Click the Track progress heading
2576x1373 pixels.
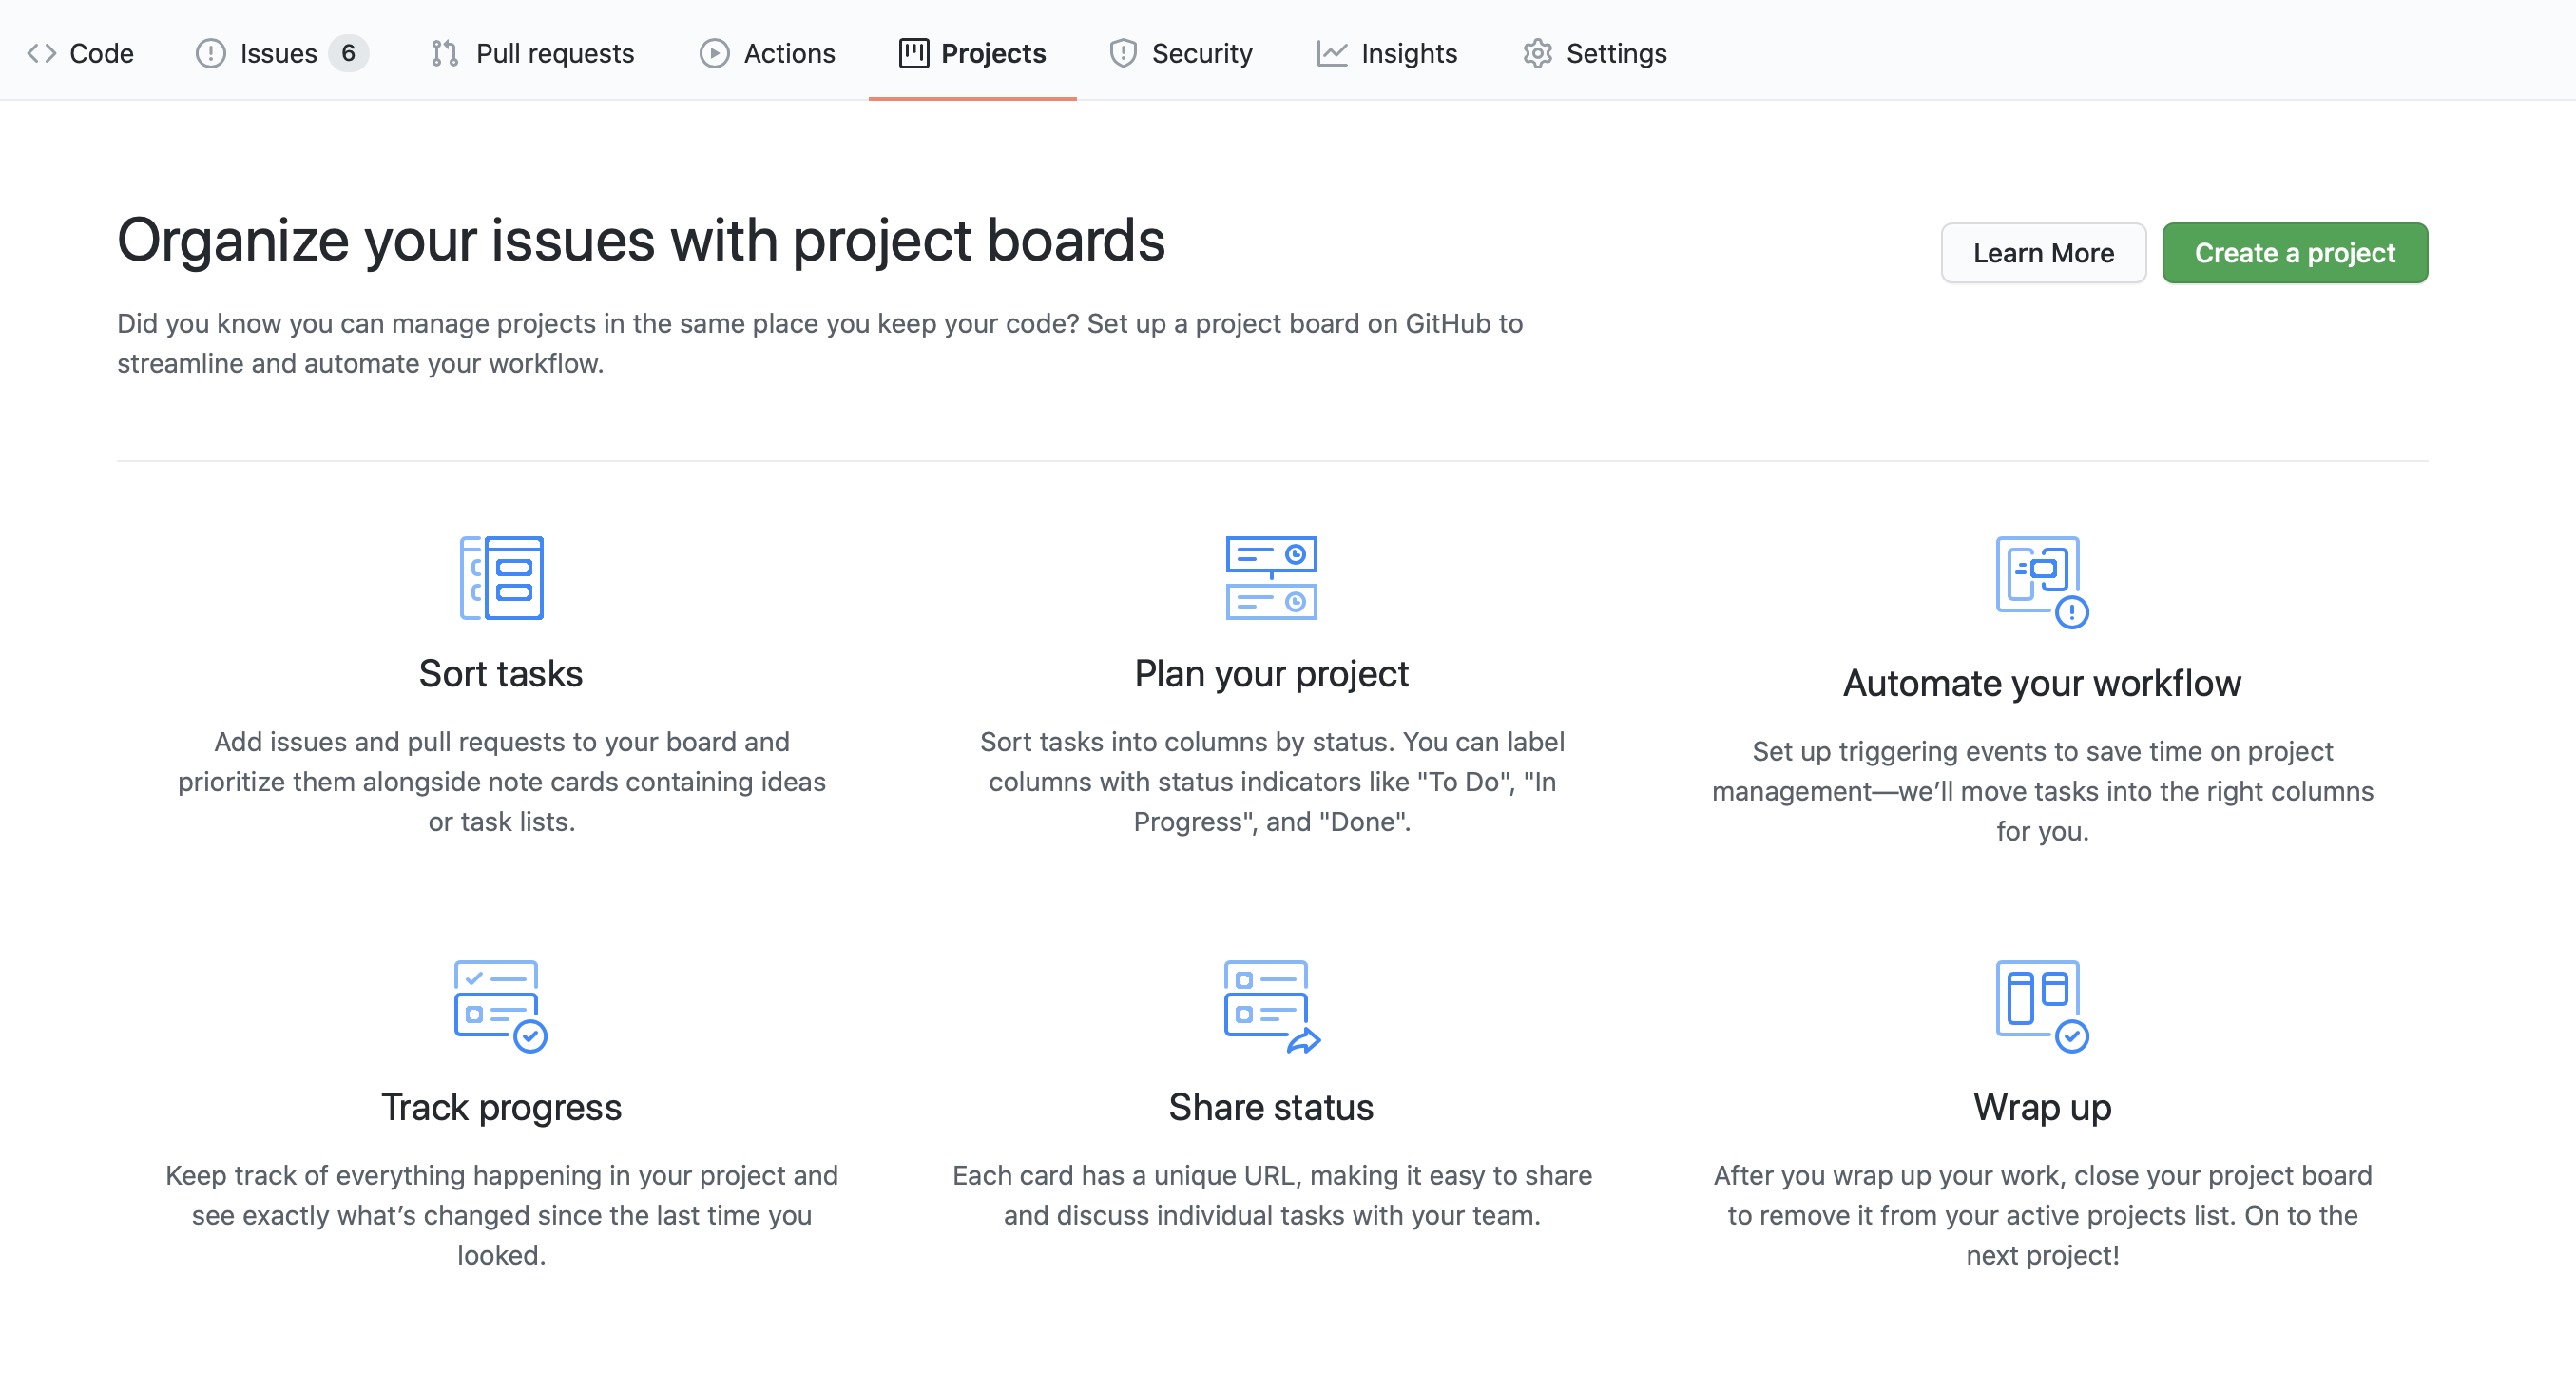pyautogui.click(x=501, y=1108)
